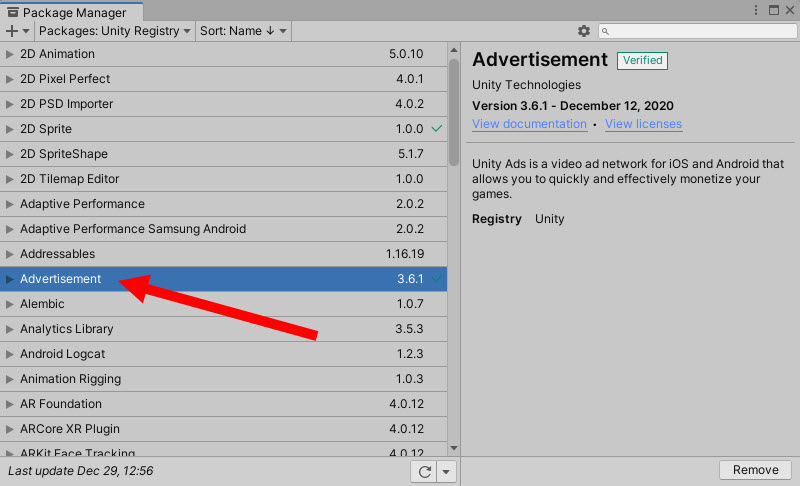
Task: Select the Package Manager tab
Action: pos(71,12)
